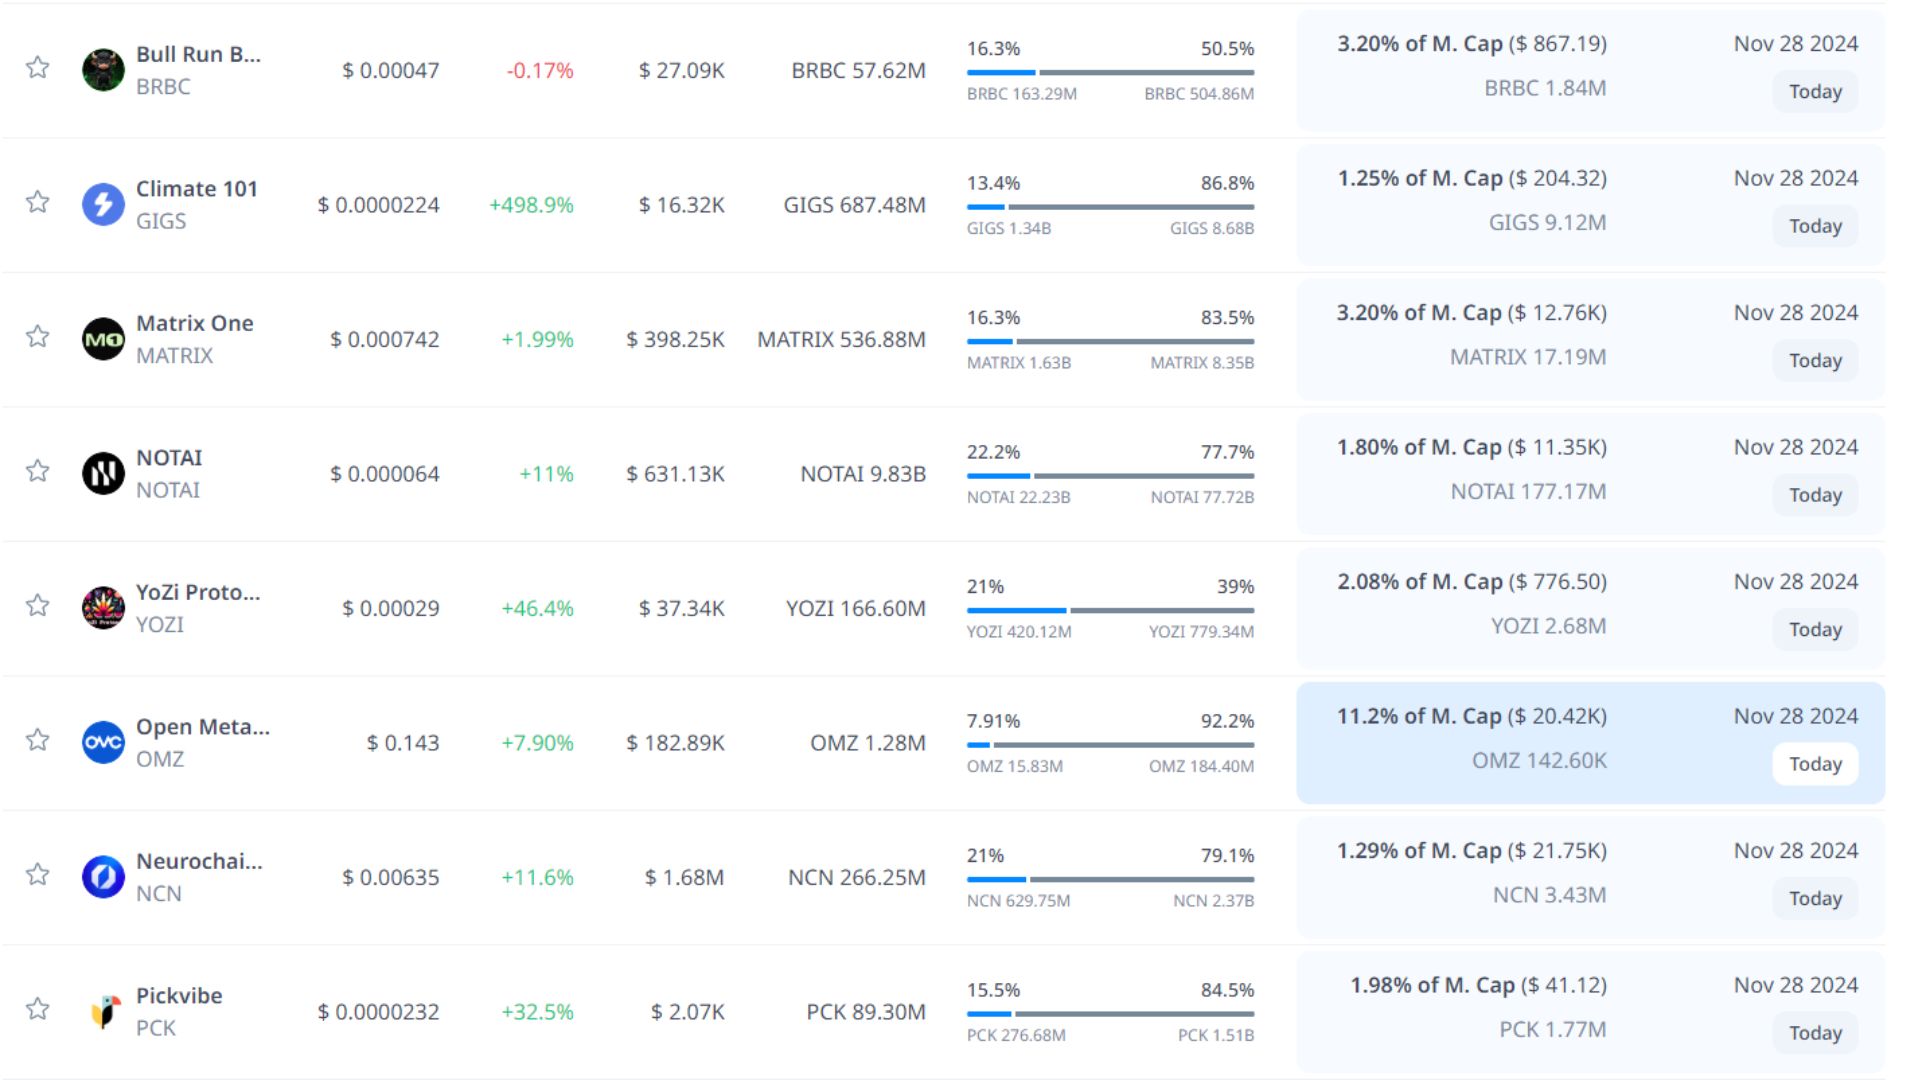Click the Pickvibe bird logo
Viewport: 1920px width, 1080px height.
point(103,1011)
